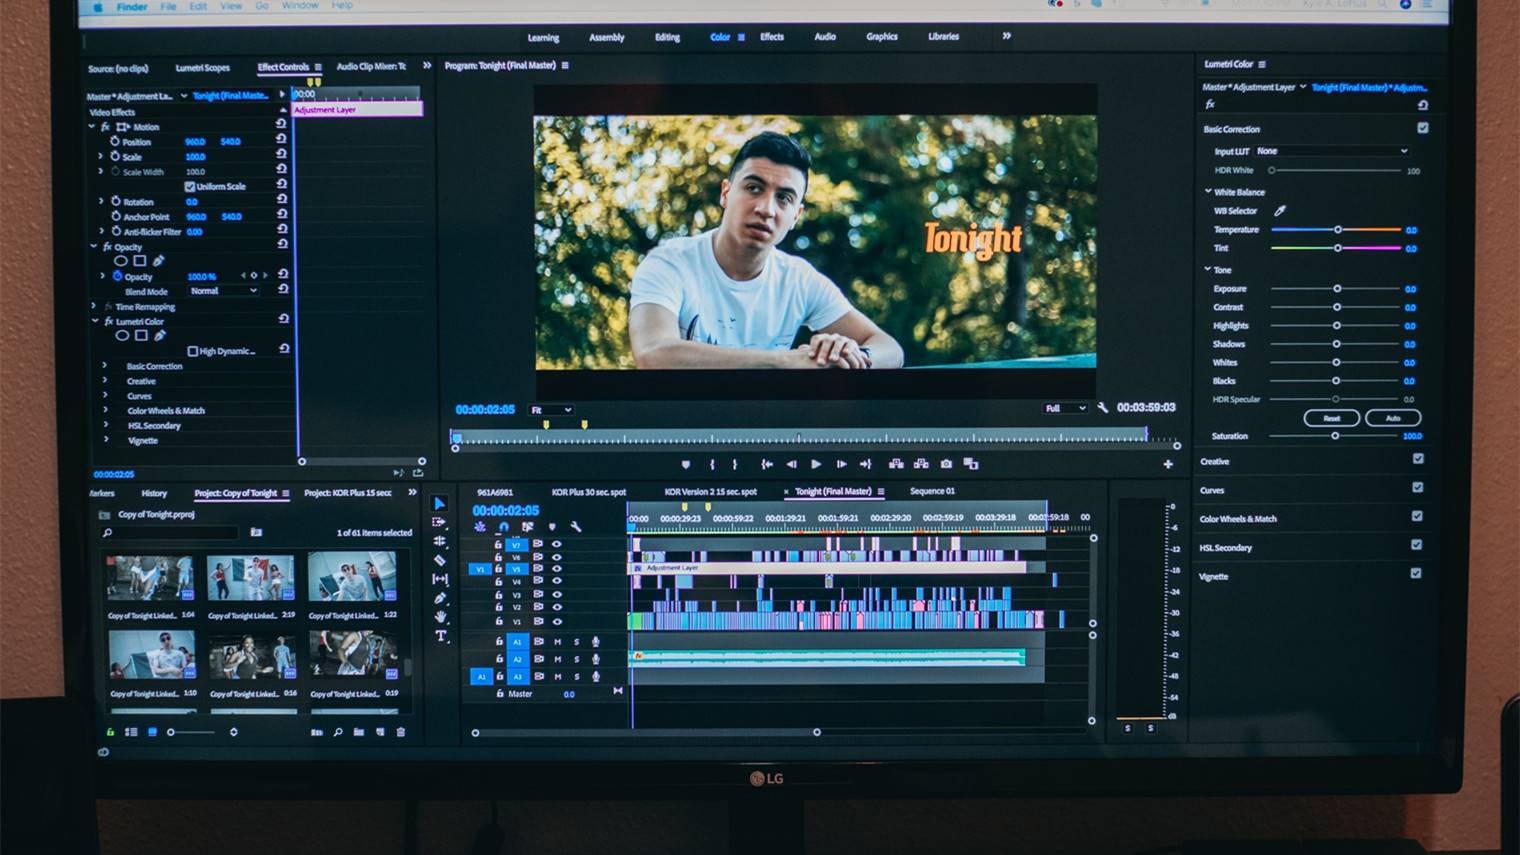Image resolution: width=1520 pixels, height=855 pixels.
Task: Show more workspaces overflow chevron
Action: (1007, 36)
